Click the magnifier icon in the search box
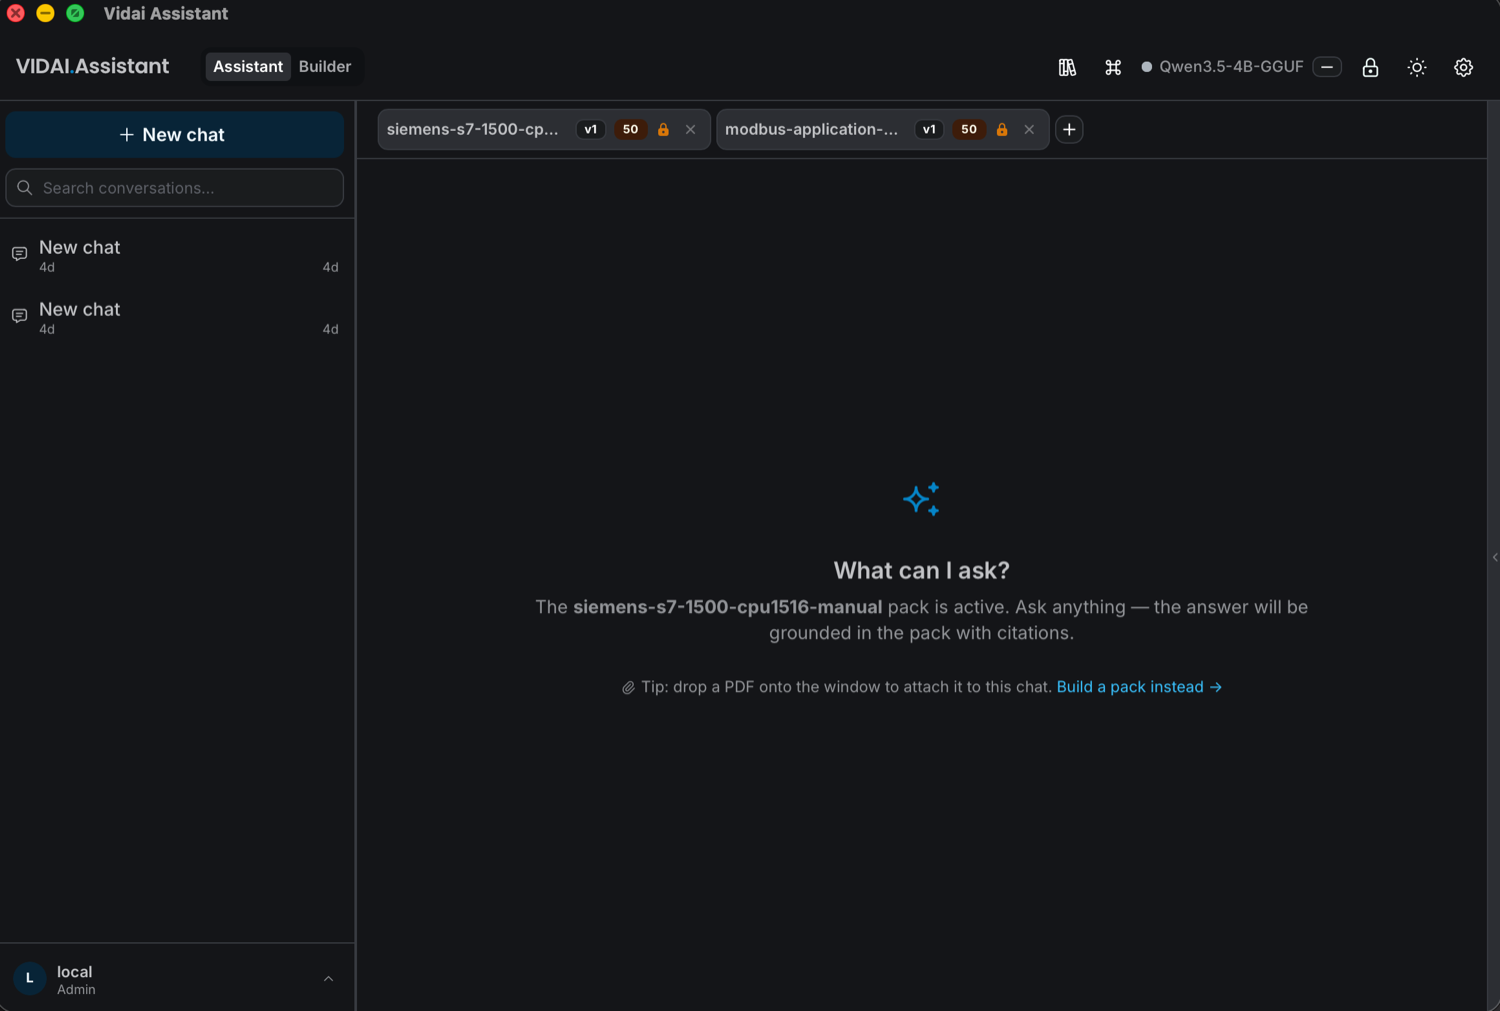Image resolution: width=1500 pixels, height=1011 pixels. pyautogui.click(x=25, y=188)
